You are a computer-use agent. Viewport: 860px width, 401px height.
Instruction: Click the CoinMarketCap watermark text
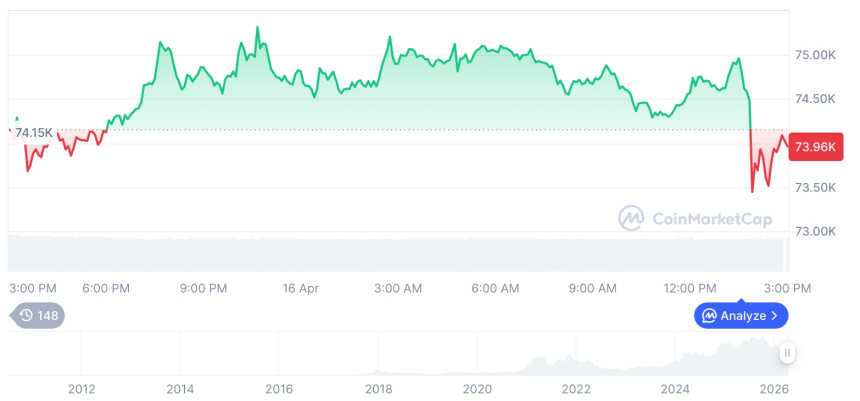pos(711,219)
